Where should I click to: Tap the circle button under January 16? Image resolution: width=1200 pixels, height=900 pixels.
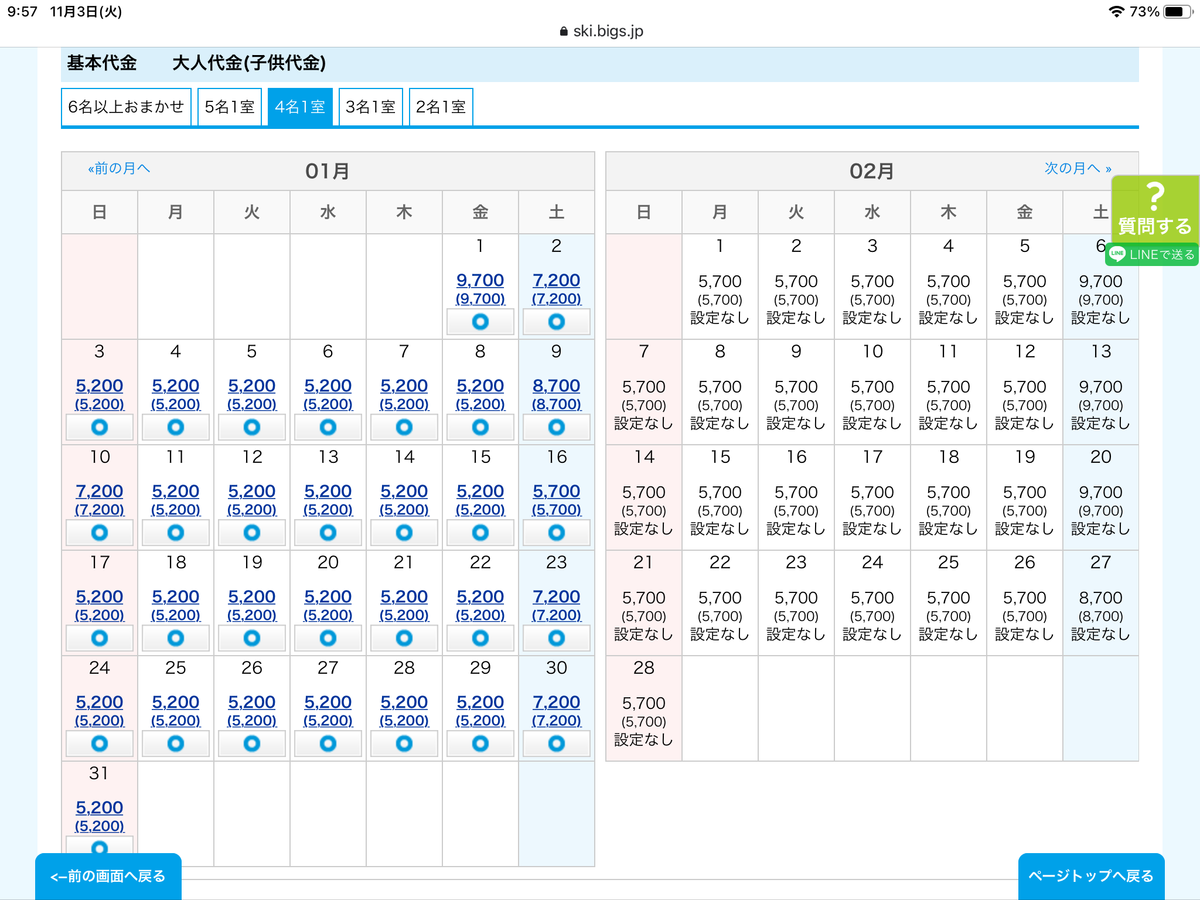pyautogui.click(x=556, y=533)
